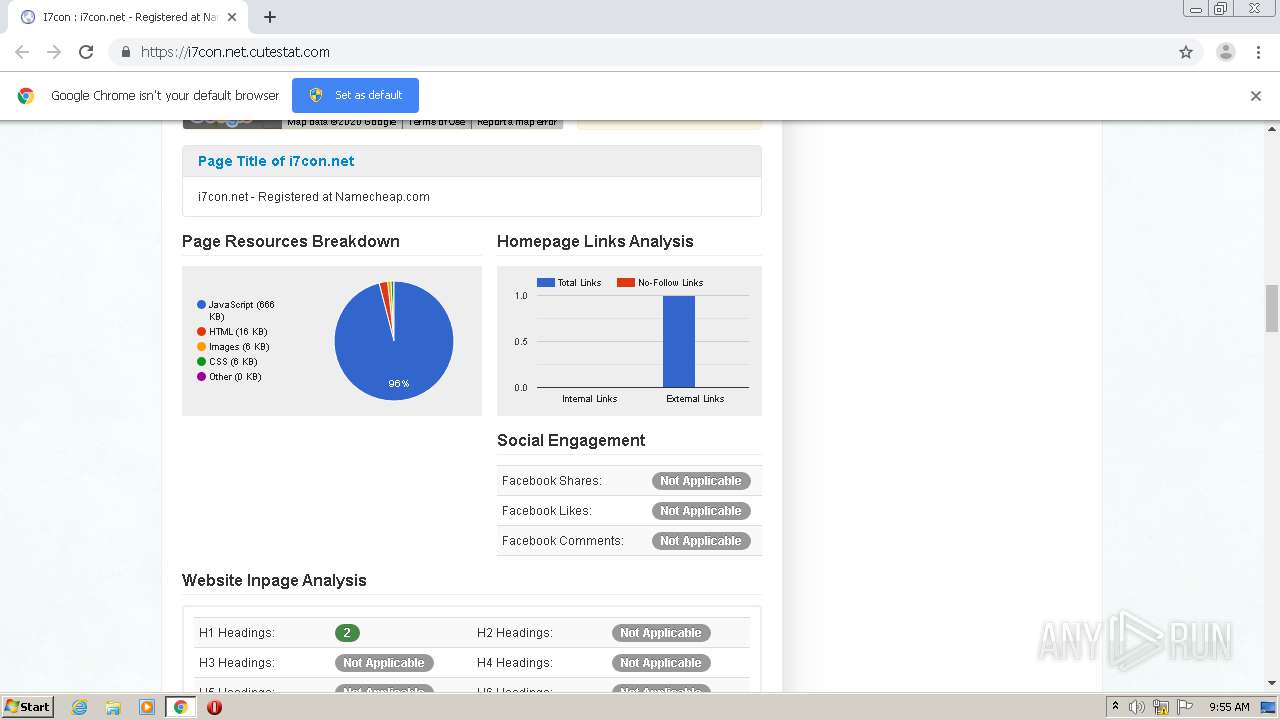Open a new browser tab
The image size is (1280, 720).
click(270, 17)
